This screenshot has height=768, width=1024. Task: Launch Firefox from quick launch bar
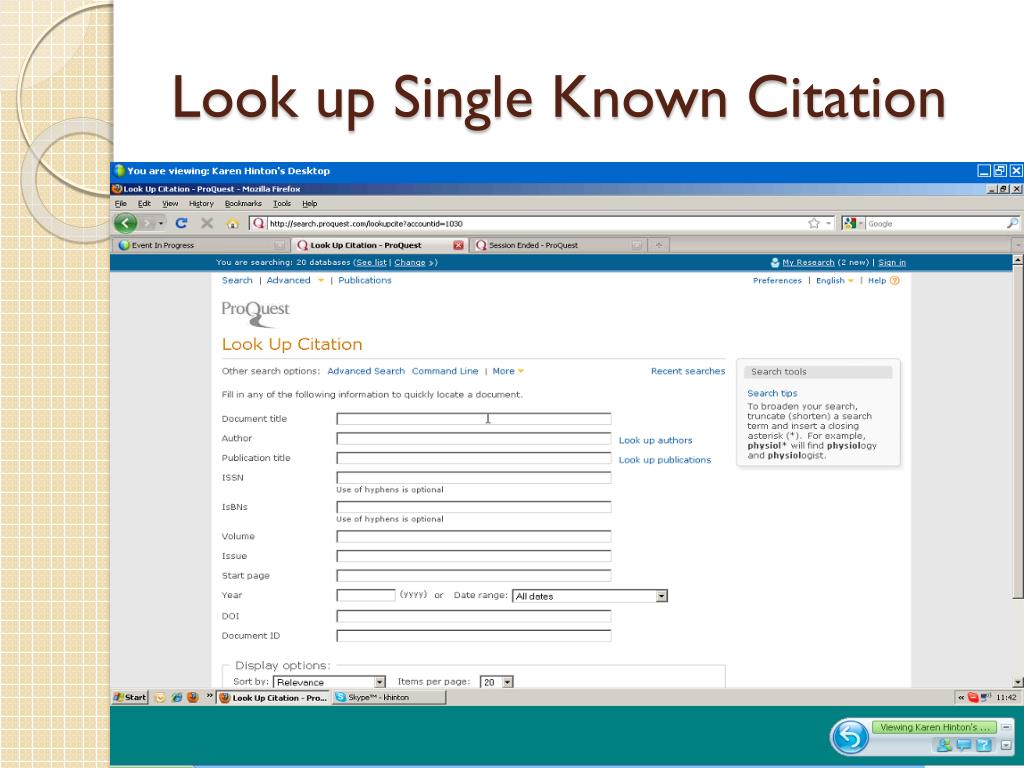pos(193,697)
